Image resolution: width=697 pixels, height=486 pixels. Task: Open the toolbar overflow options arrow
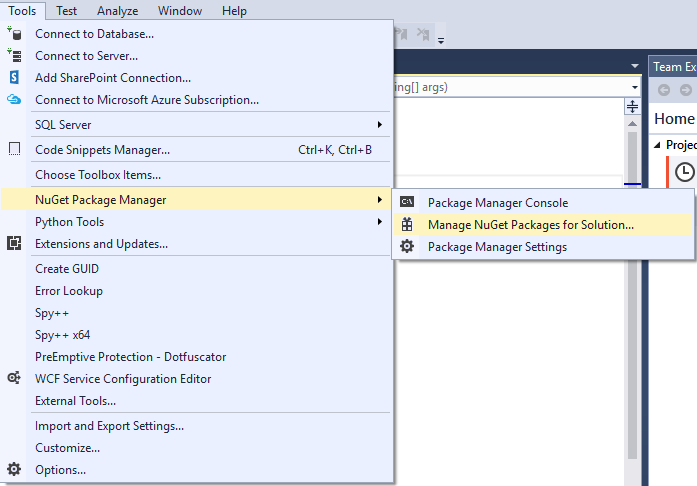[x=441, y=41]
